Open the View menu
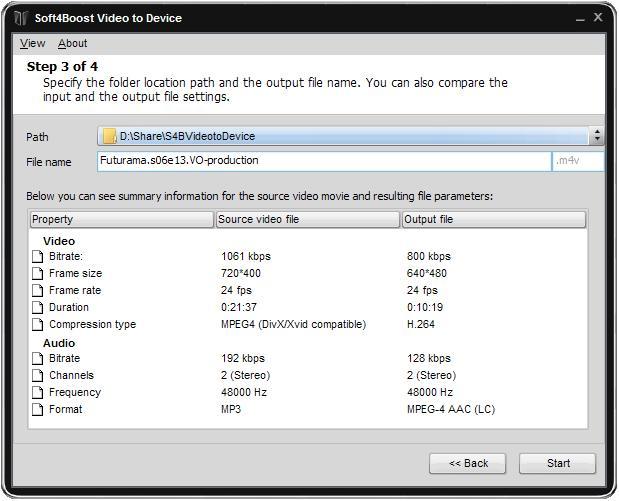This screenshot has height=501, width=619. (x=32, y=43)
